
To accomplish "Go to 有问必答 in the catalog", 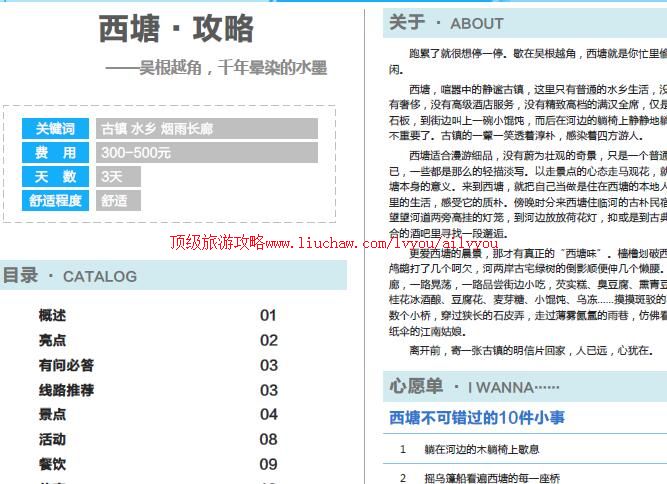I will 66,366.
